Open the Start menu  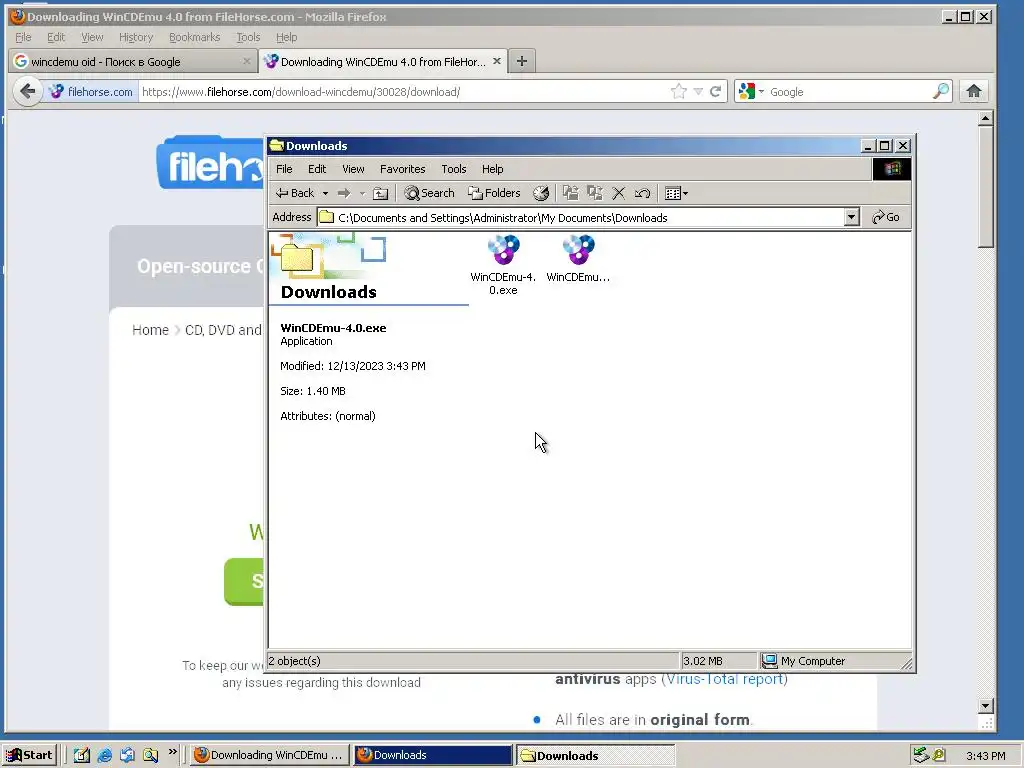coord(30,755)
